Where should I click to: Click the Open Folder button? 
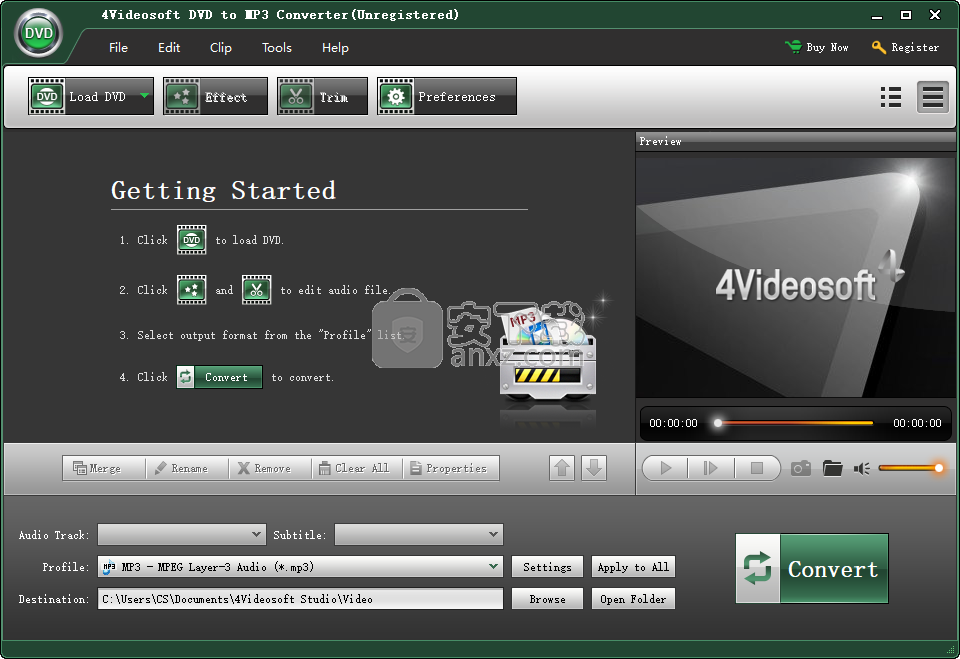pos(633,598)
